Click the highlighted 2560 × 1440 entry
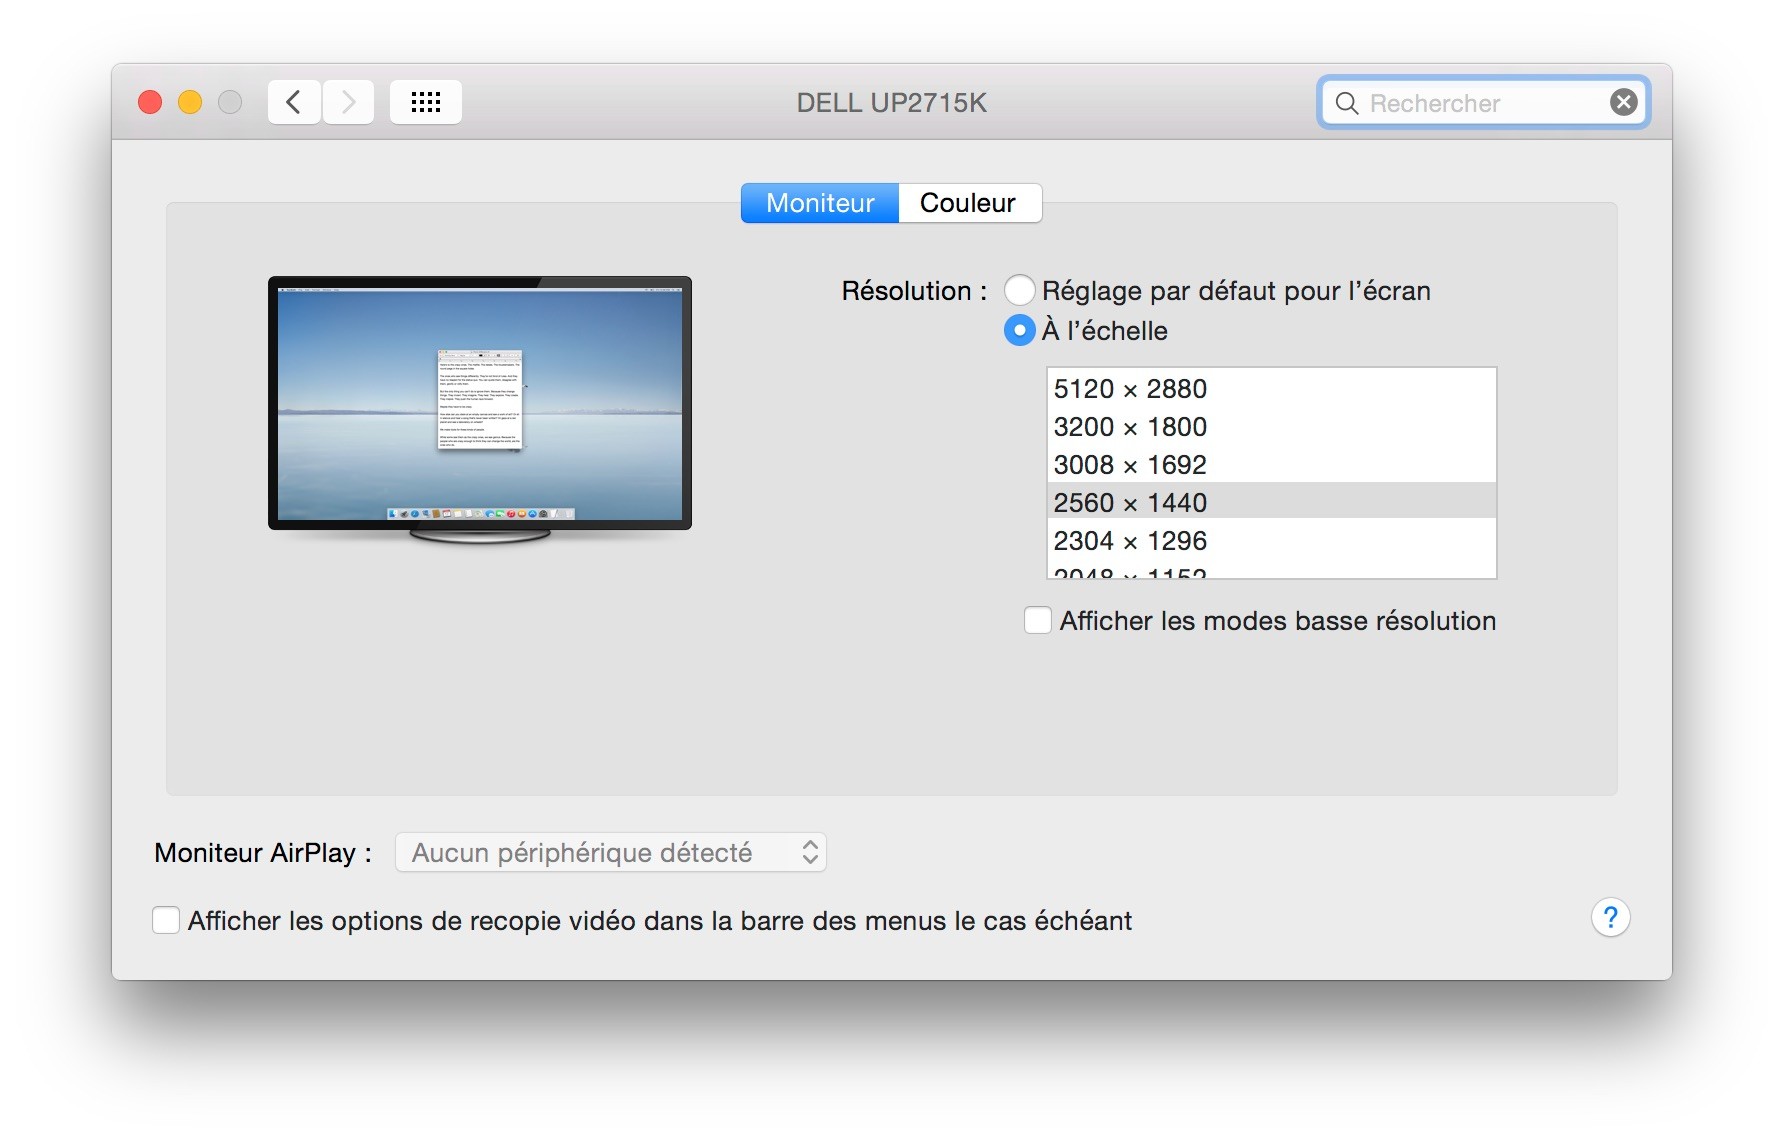1784x1140 pixels. click(x=1130, y=502)
